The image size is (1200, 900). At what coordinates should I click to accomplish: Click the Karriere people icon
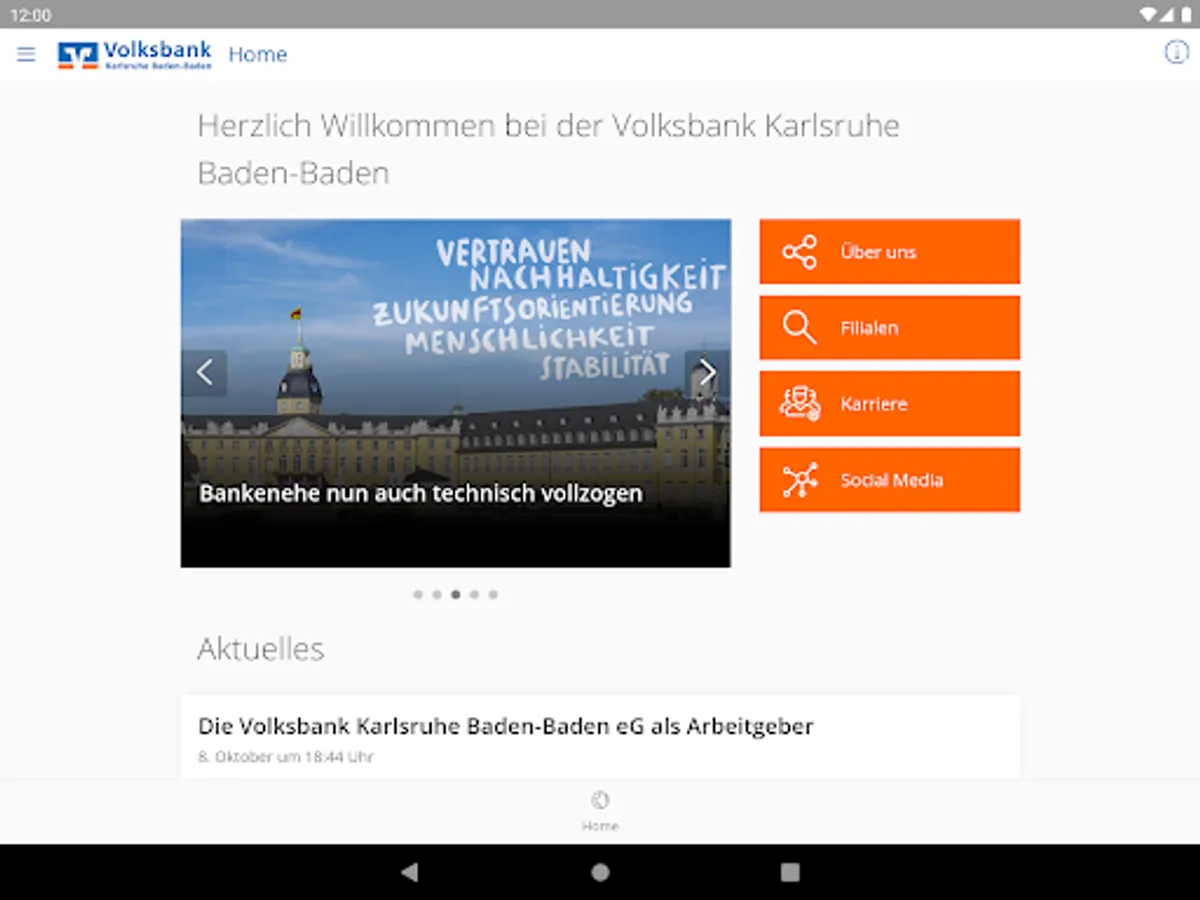coord(800,404)
